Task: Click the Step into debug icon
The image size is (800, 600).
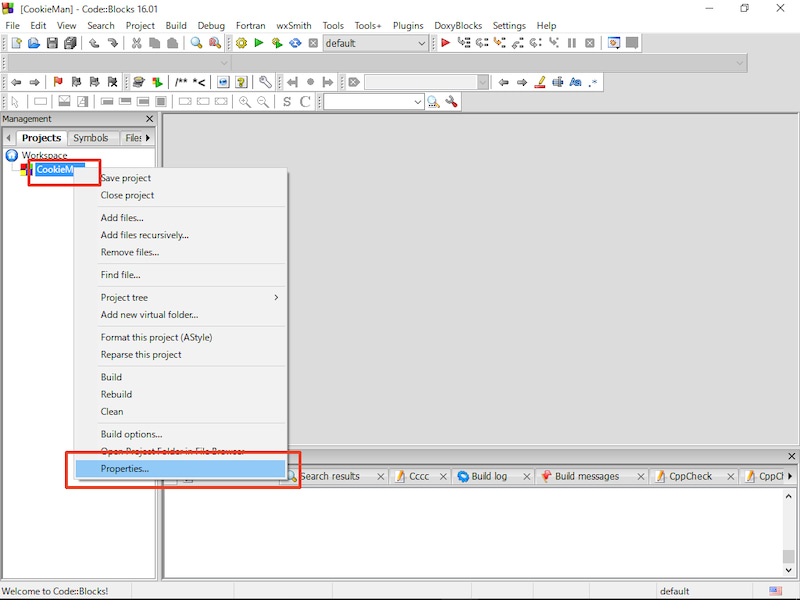Action: pyautogui.click(x=500, y=43)
